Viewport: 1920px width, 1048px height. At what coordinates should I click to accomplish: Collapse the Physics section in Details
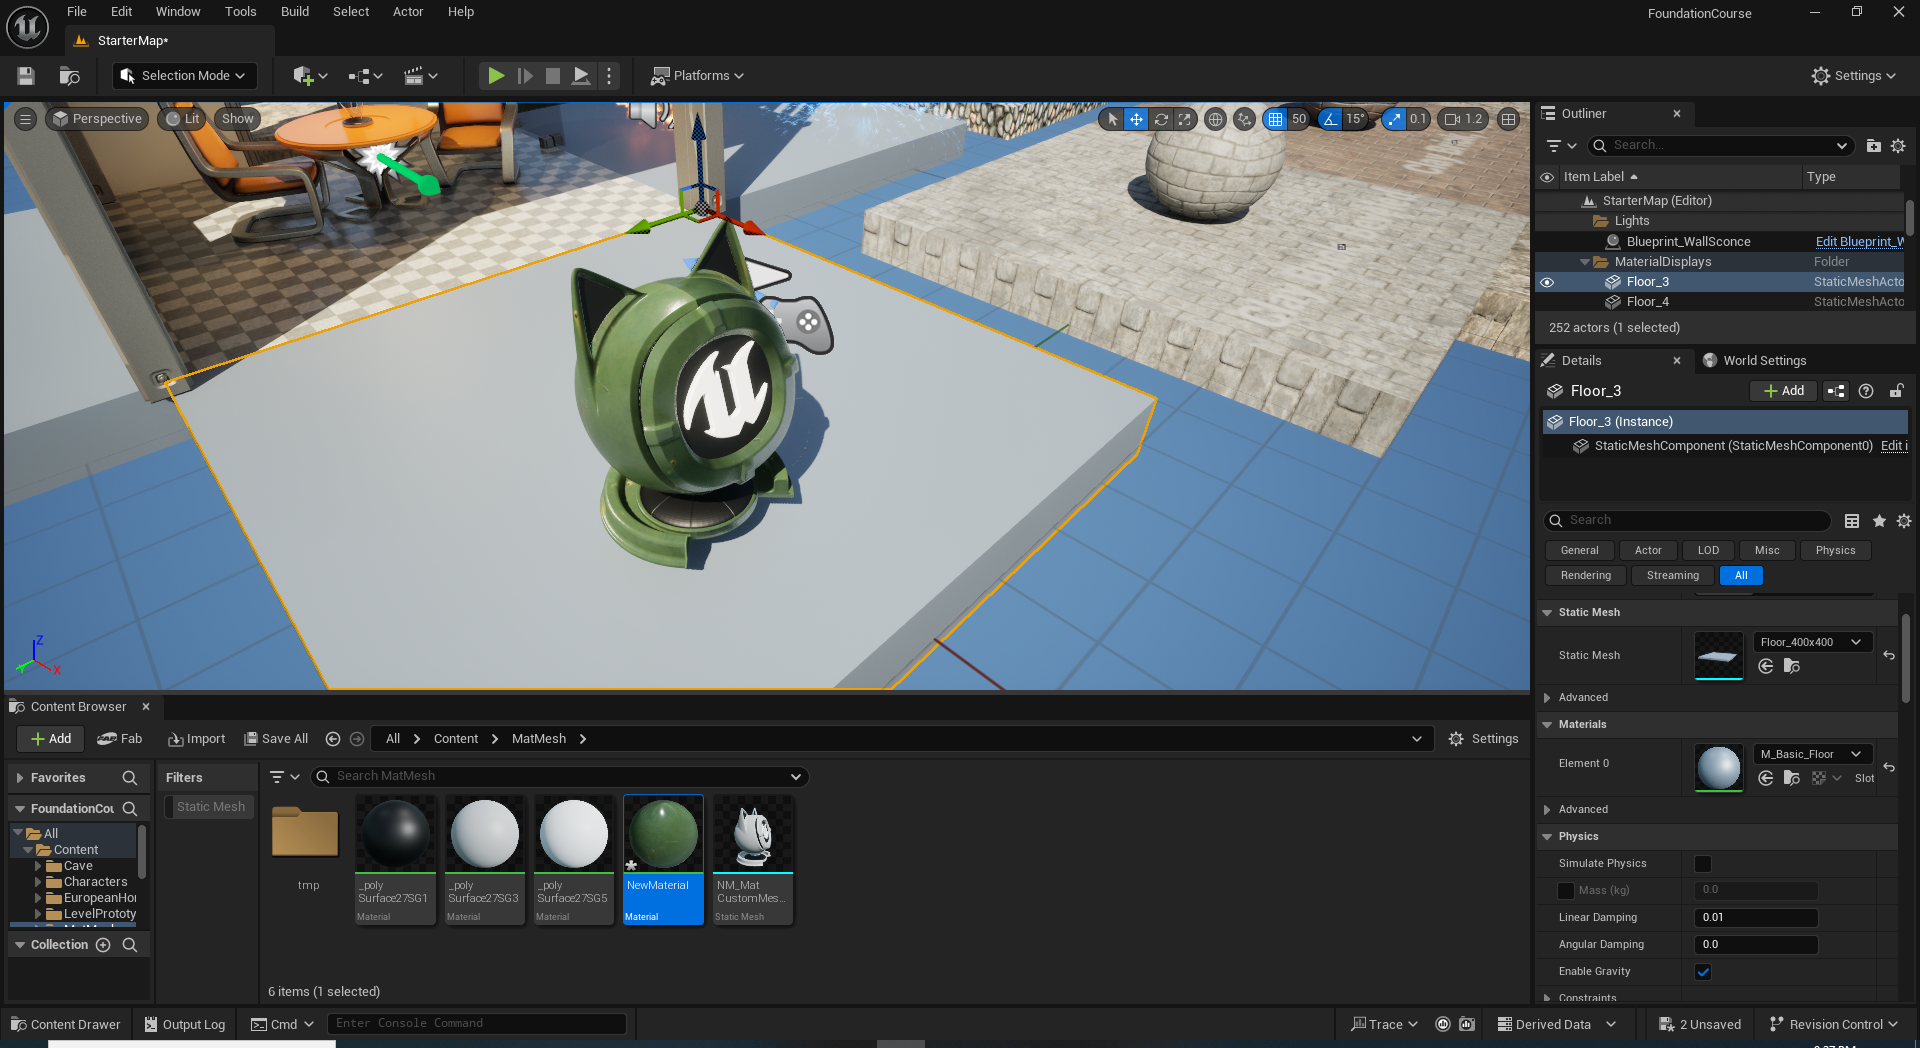tap(1547, 837)
